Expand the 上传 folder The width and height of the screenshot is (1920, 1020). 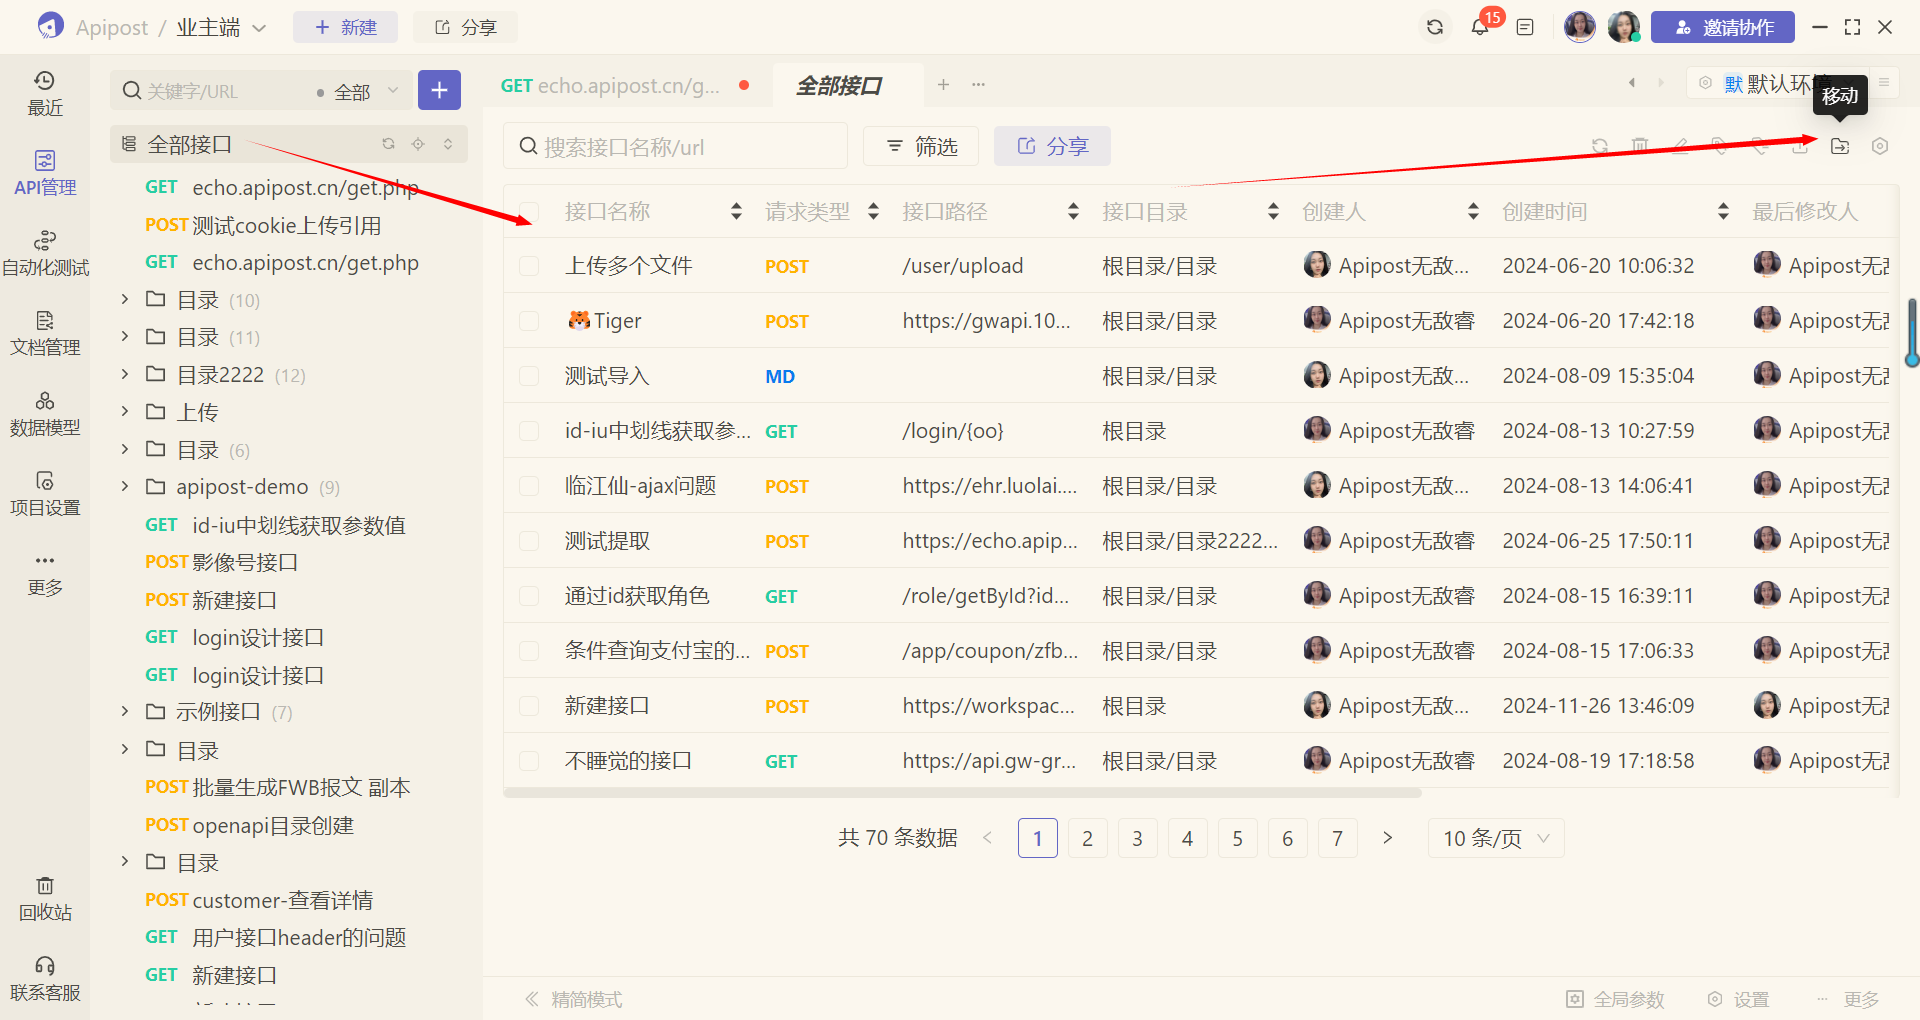(x=125, y=411)
